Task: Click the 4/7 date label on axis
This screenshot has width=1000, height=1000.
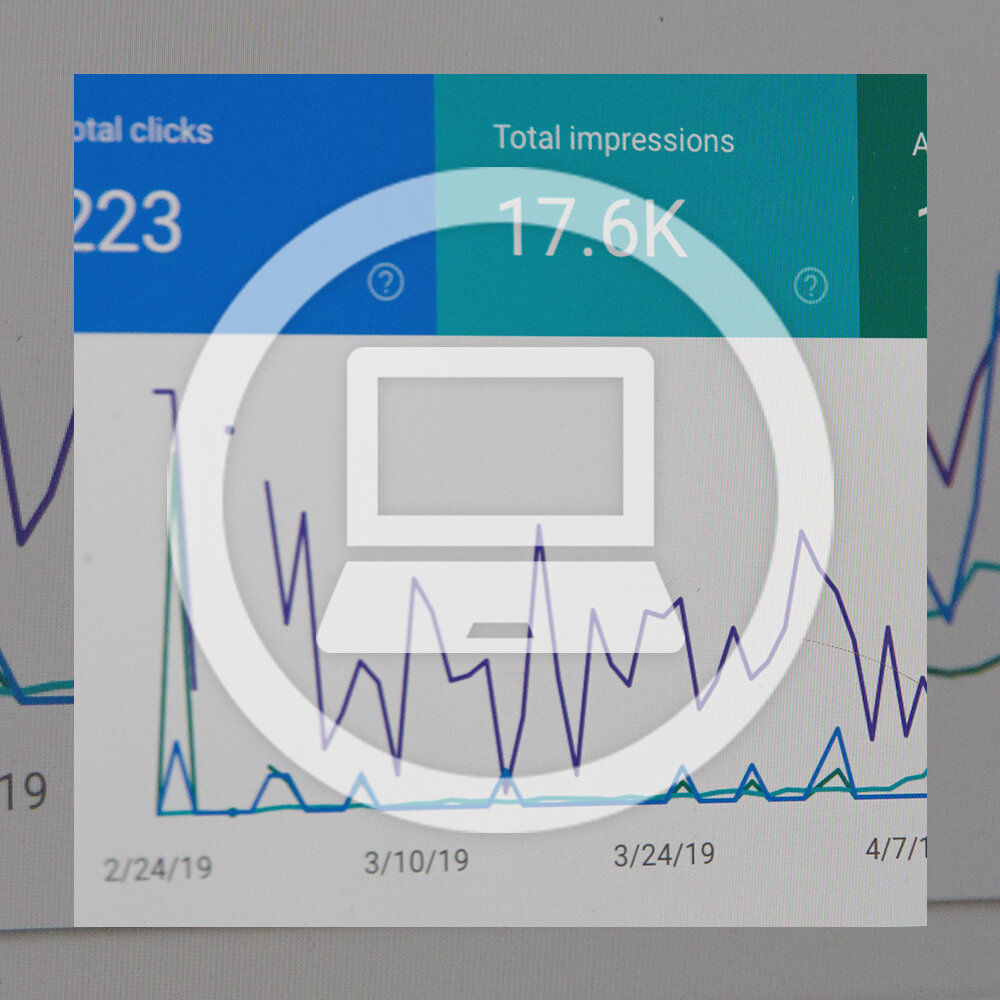Action: pyautogui.click(x=895, y=849)
